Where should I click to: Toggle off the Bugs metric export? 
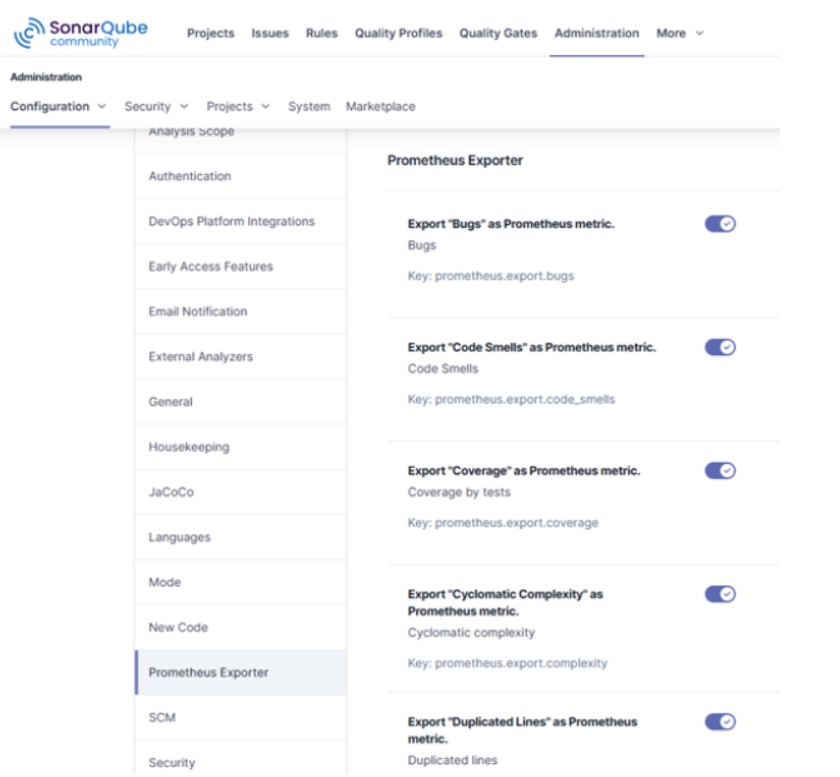pos(720,224)
